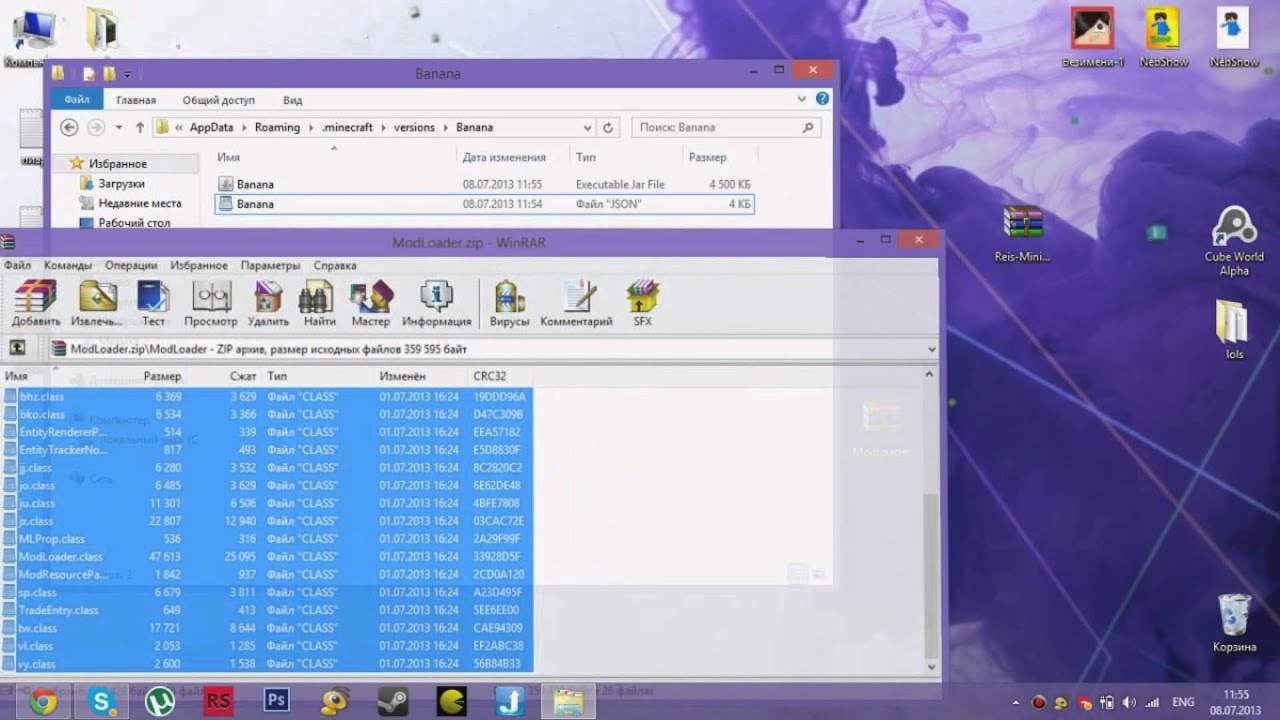Refresh the Banana folder view
Image resolution: width=1280 pixels, height=720 pixels.
click(608, 128)
